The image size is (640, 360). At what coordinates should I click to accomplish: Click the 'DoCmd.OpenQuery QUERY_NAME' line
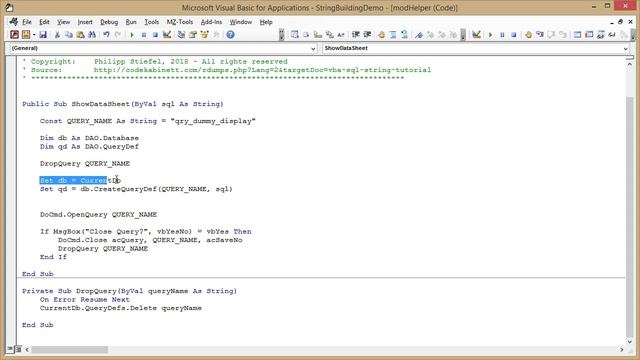pos(98,215)
